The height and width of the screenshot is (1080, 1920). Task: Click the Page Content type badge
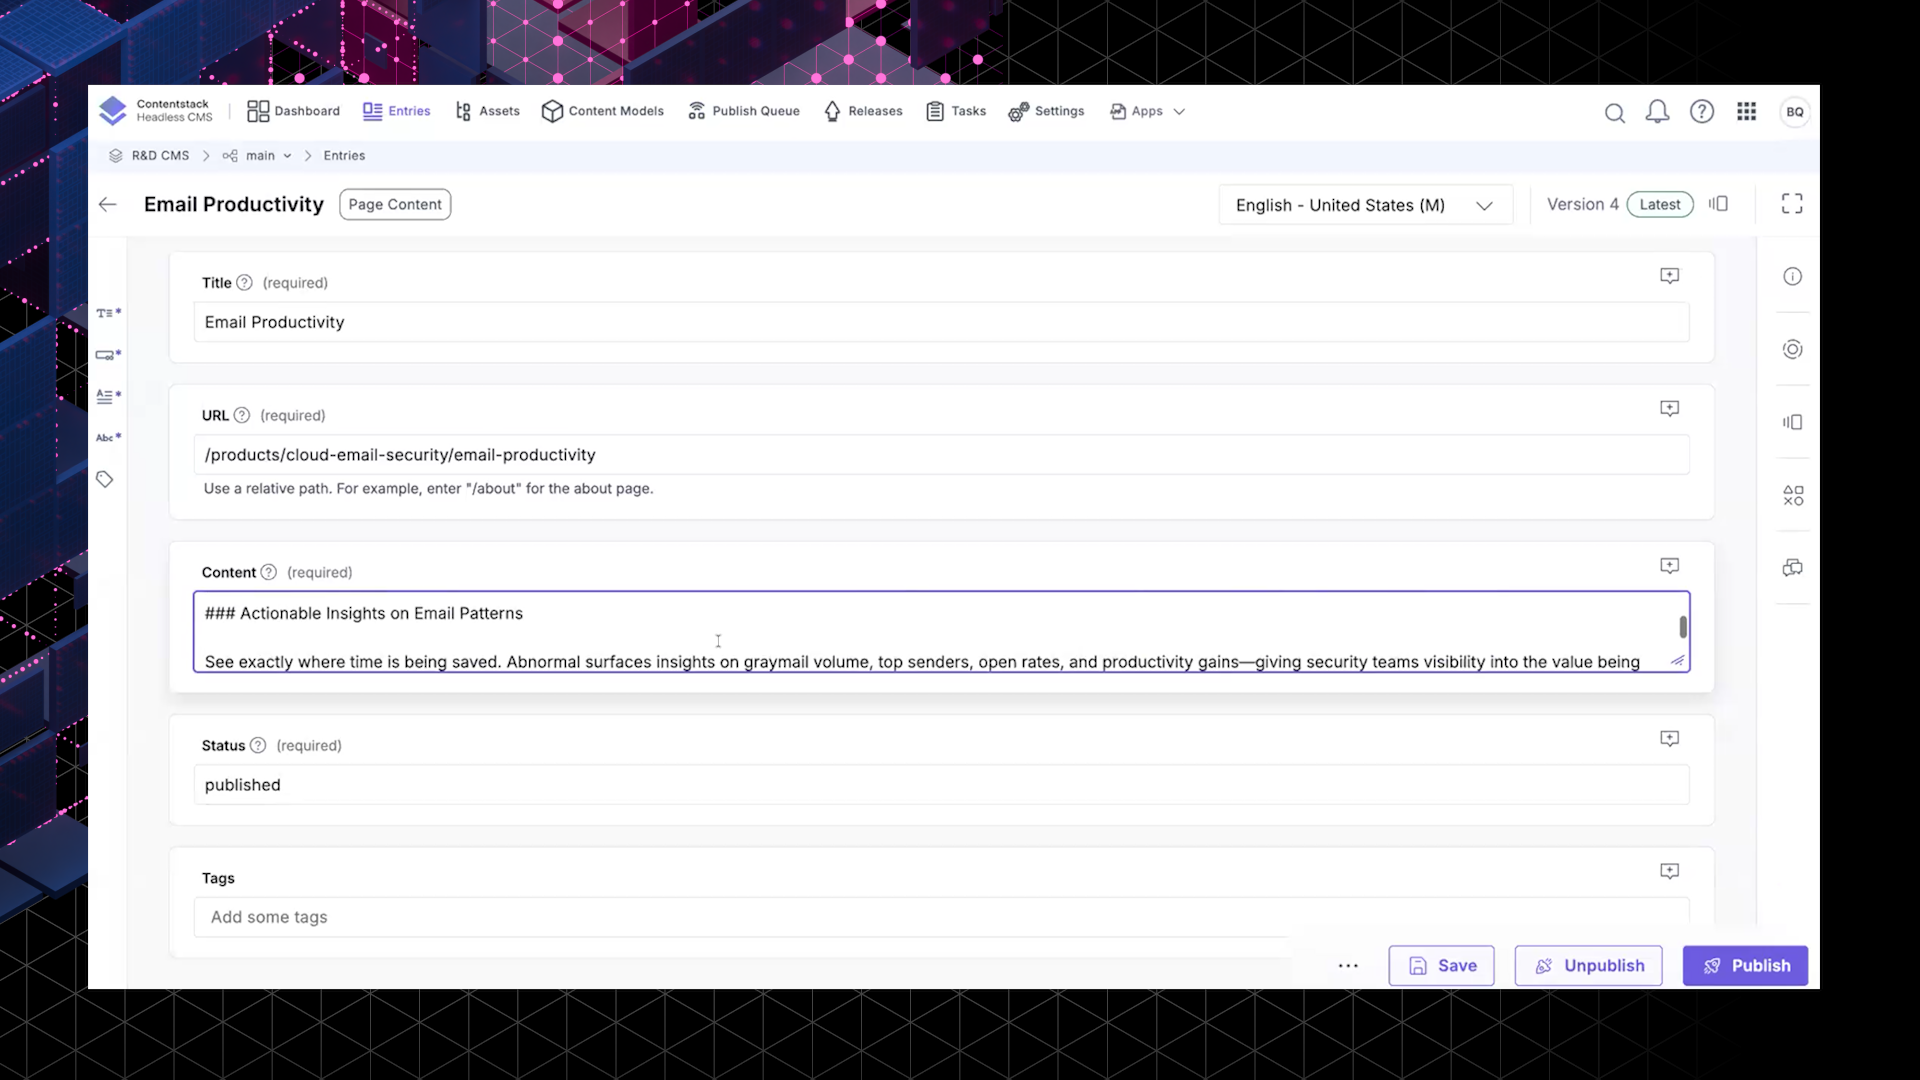(395, 204)
